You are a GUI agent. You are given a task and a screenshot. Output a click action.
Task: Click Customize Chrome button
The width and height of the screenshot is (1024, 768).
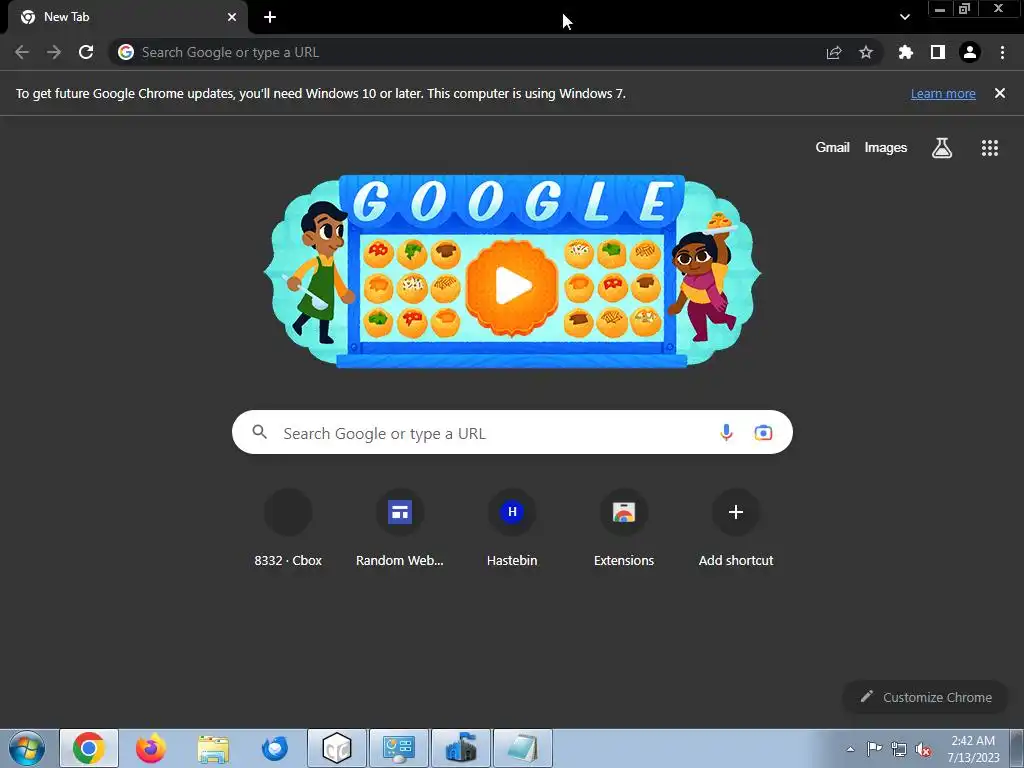click(x=926, y=697)
